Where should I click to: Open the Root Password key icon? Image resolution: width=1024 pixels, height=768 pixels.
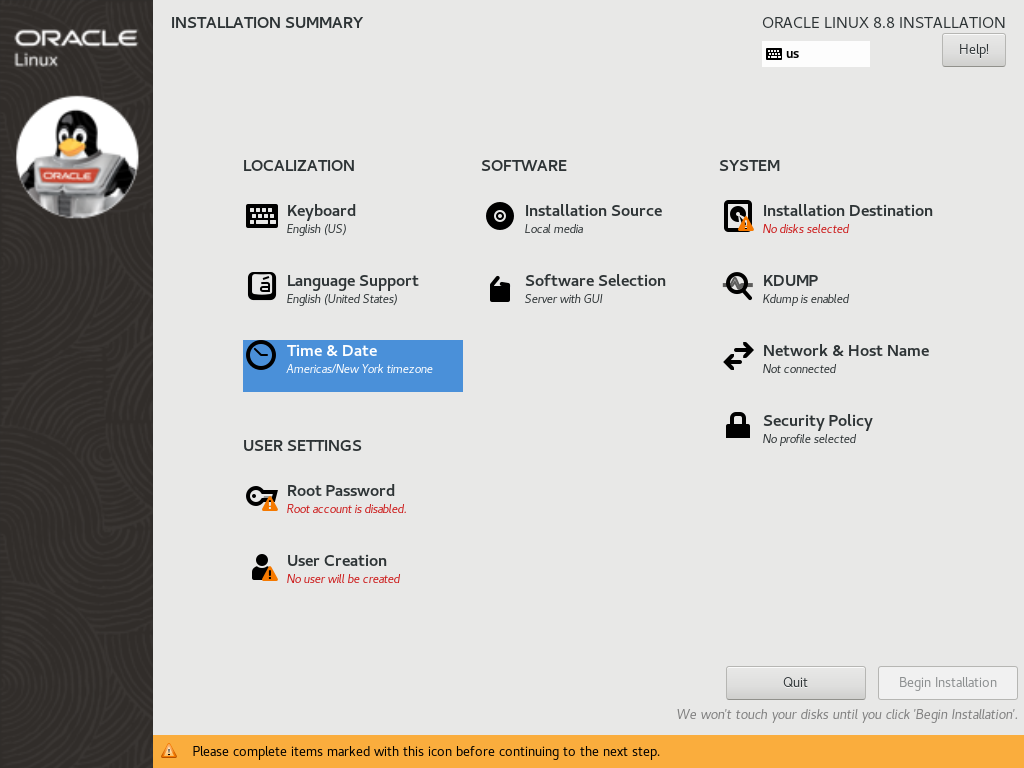[261, 498]
